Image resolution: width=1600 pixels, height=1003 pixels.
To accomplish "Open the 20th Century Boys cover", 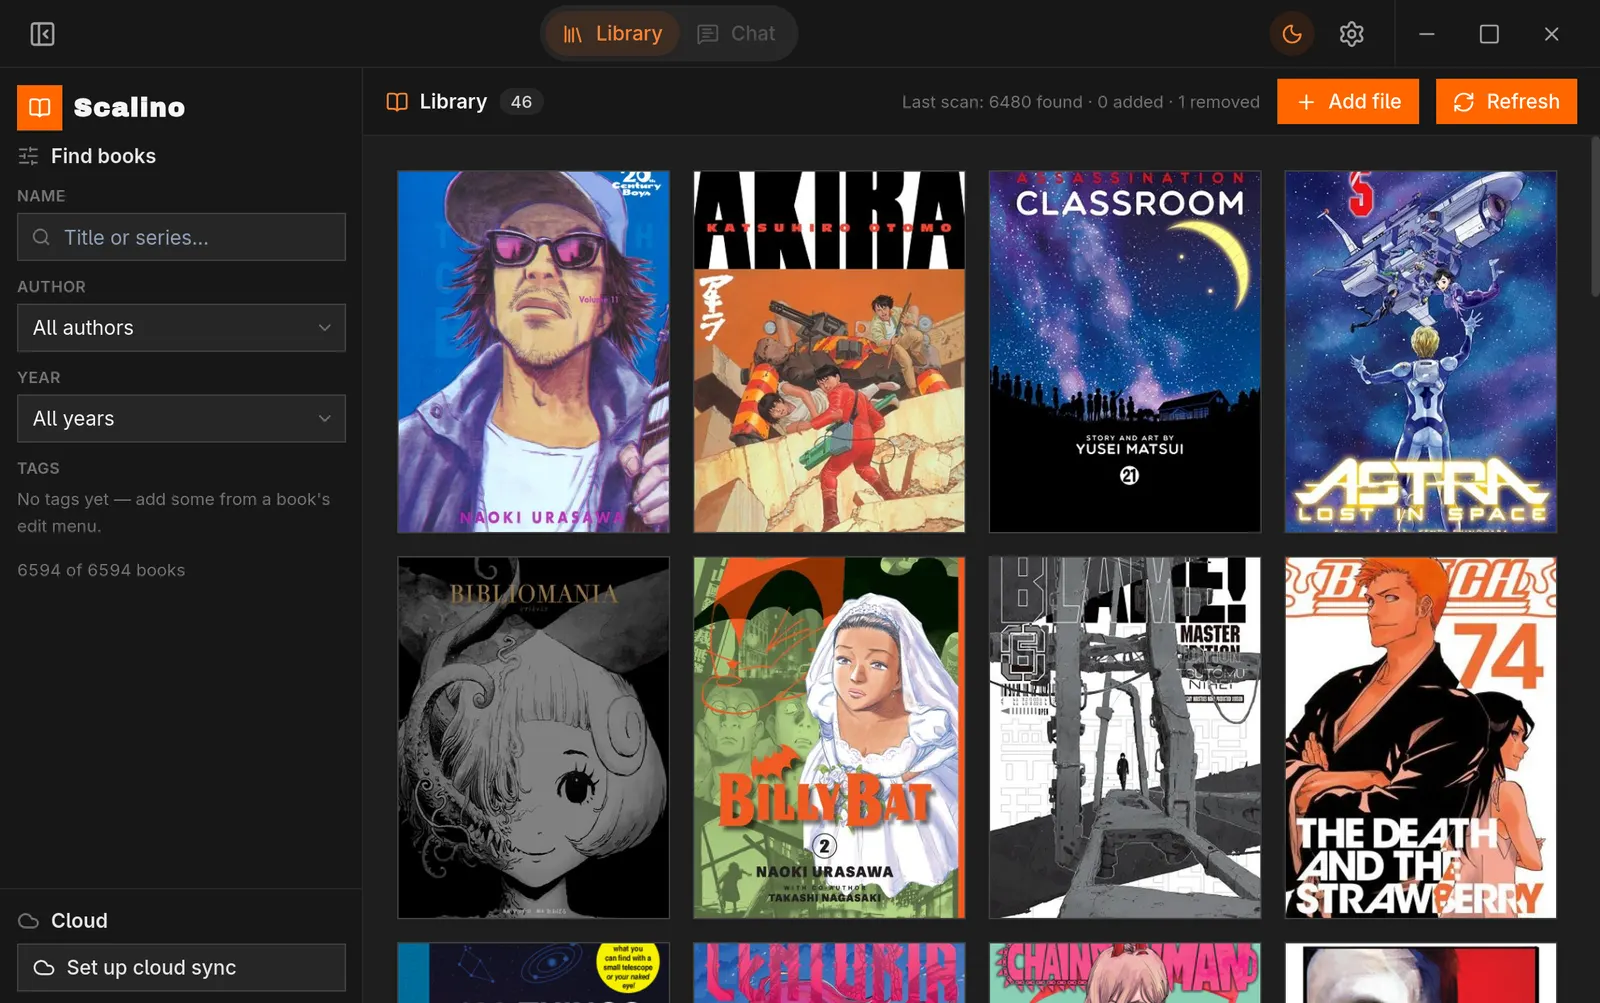I will click(x=533, y=351).
